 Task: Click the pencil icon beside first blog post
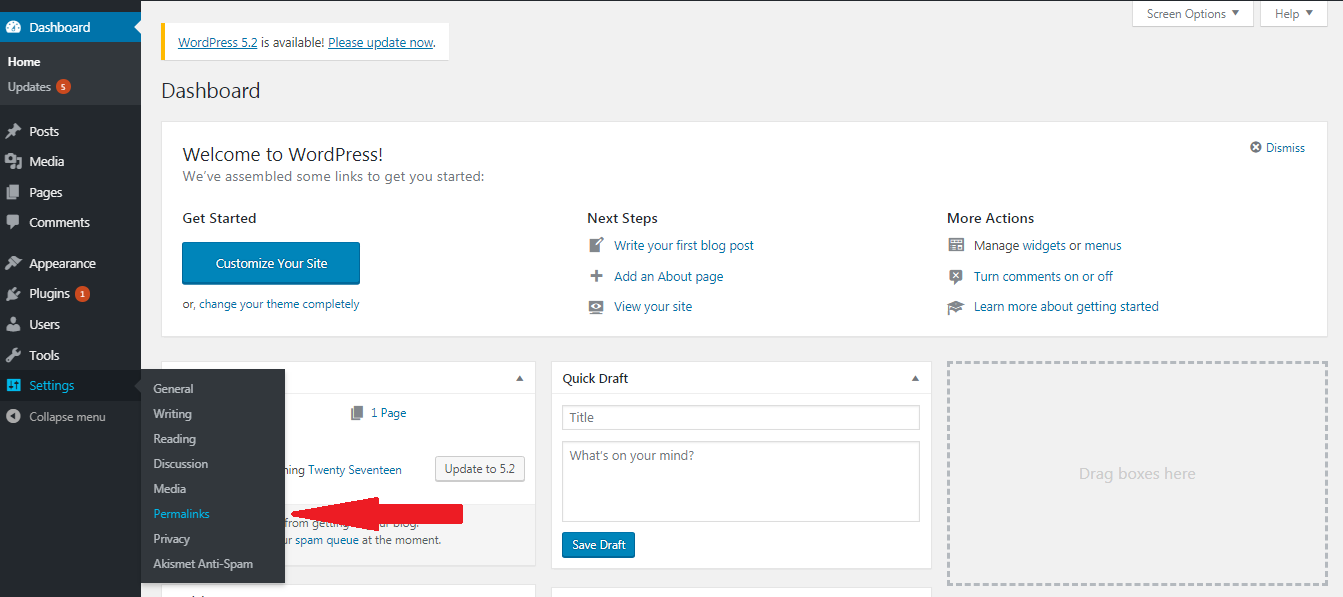pyautogui.click(x=597, y=245)
